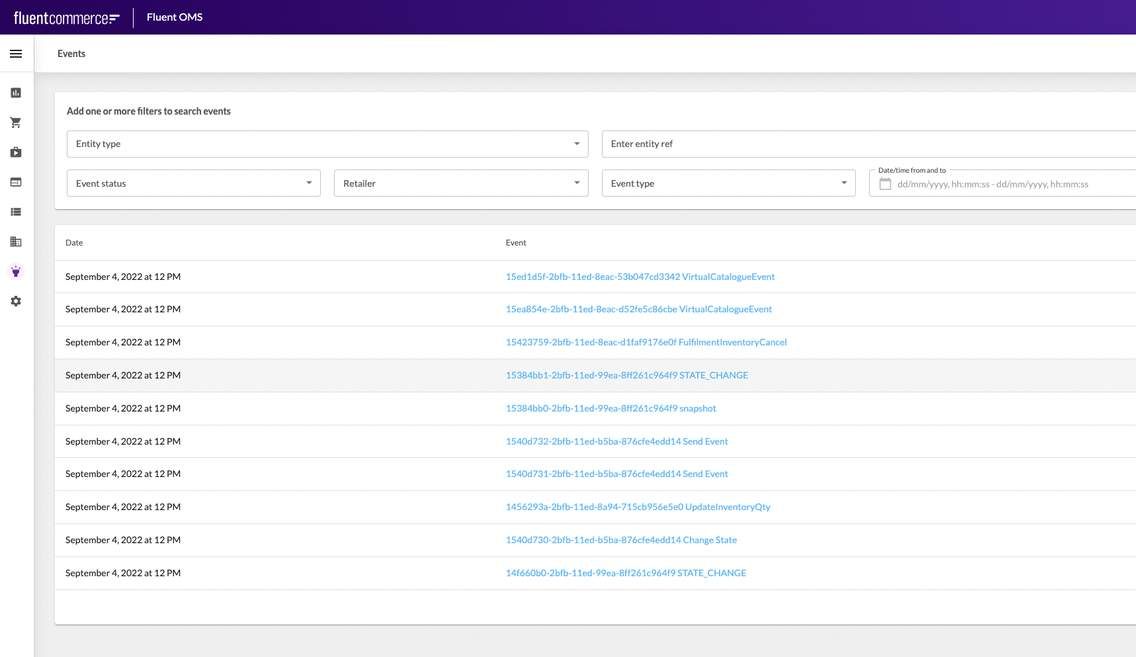Image resolution: width=1136 pixels, height=657 pixels.
Task: Open the Event status dropdown
Action: [x=193, y=184]
